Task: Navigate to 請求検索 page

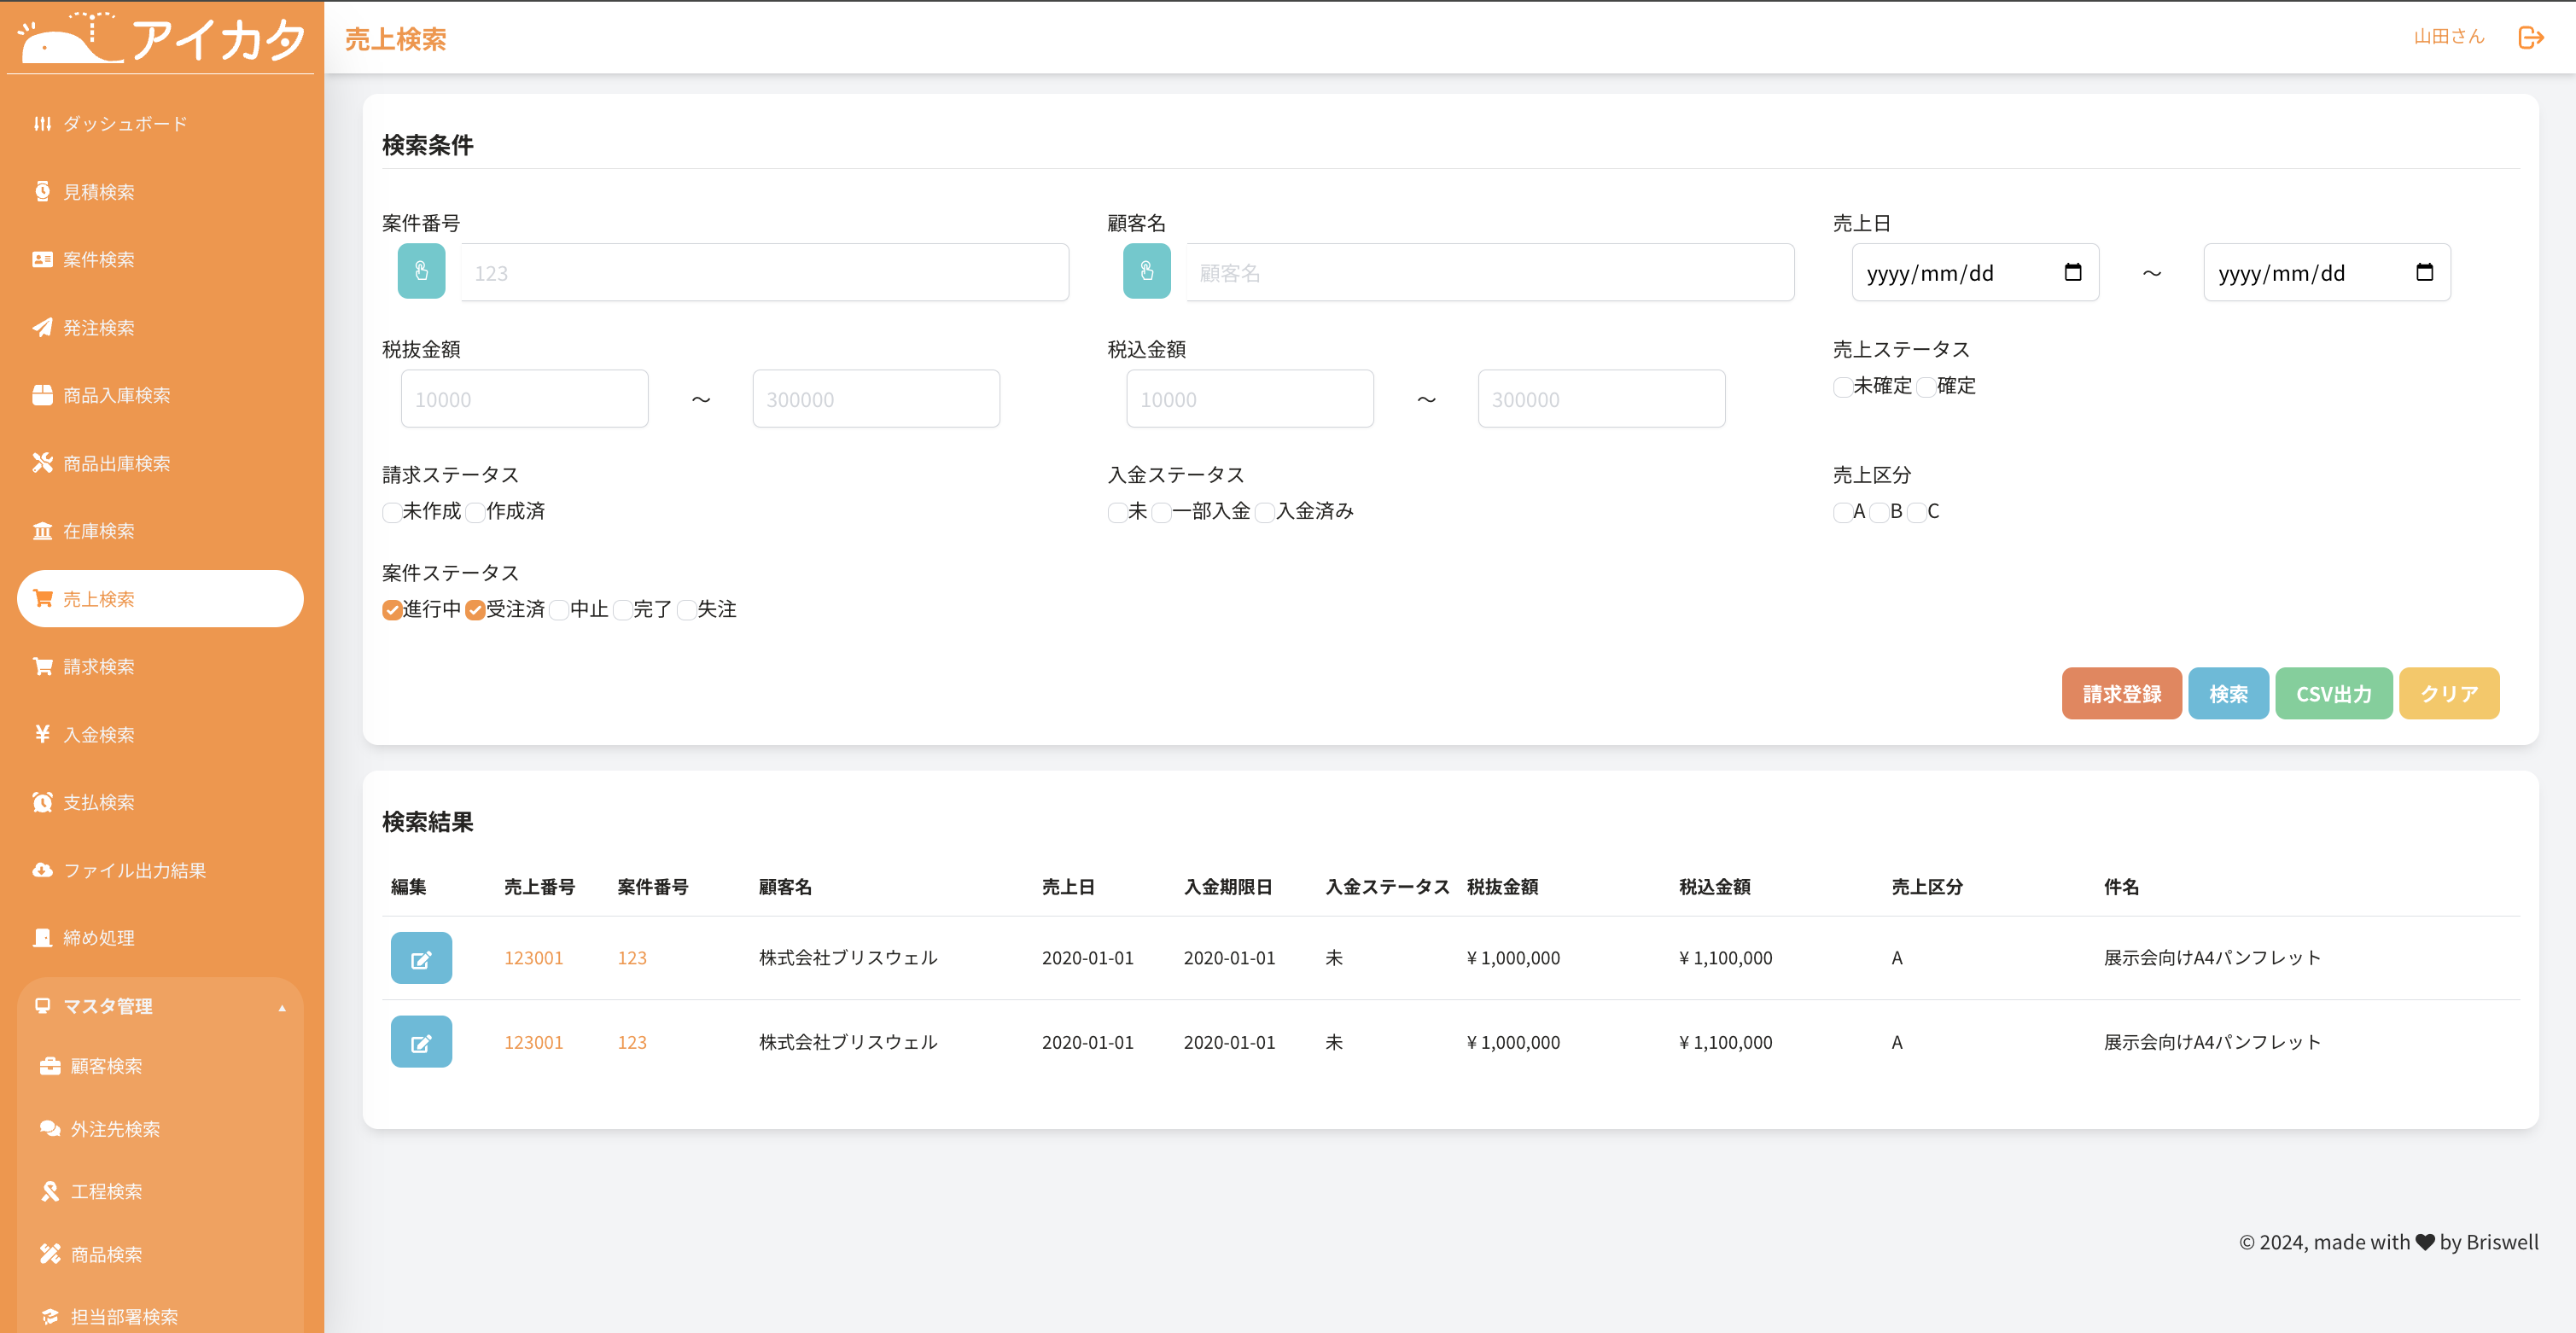Action: click(x=160, y=667)
